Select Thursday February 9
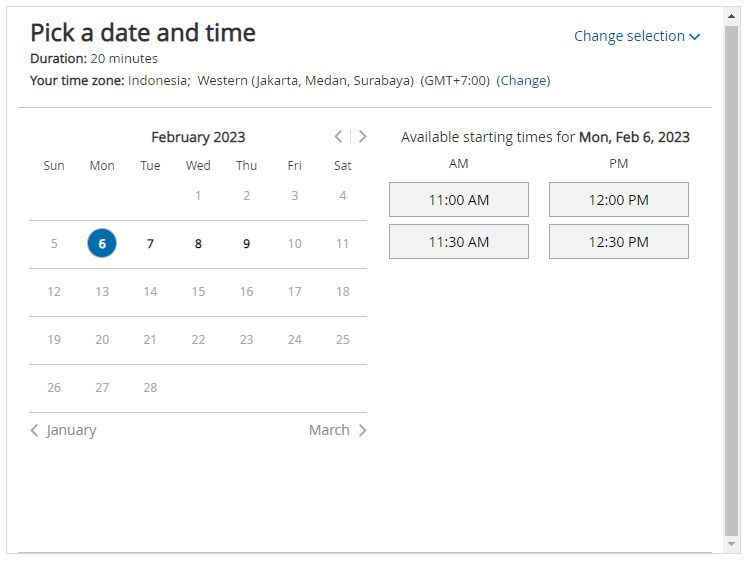749x564 pixels. click(x=246, y=243)
